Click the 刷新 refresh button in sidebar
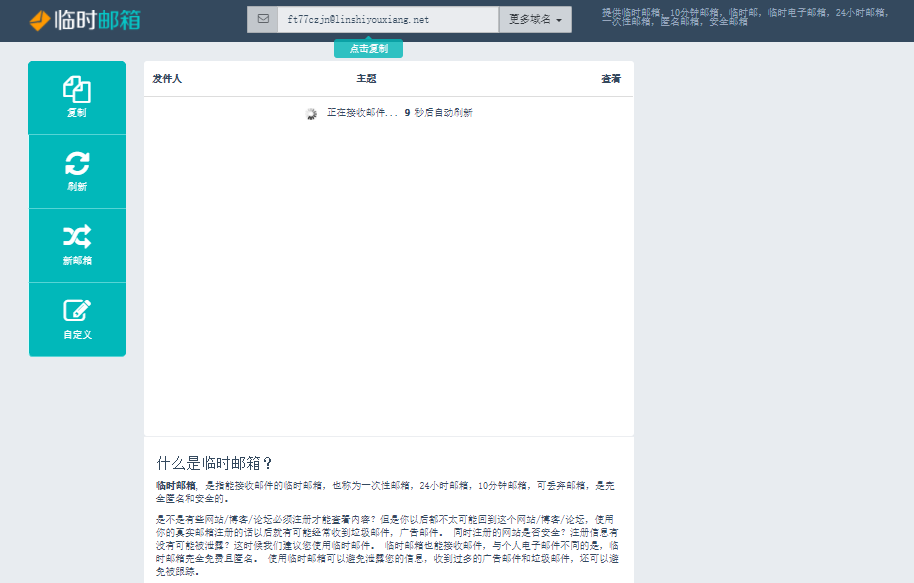Screen dimensions: 914x583 point(77,172)
